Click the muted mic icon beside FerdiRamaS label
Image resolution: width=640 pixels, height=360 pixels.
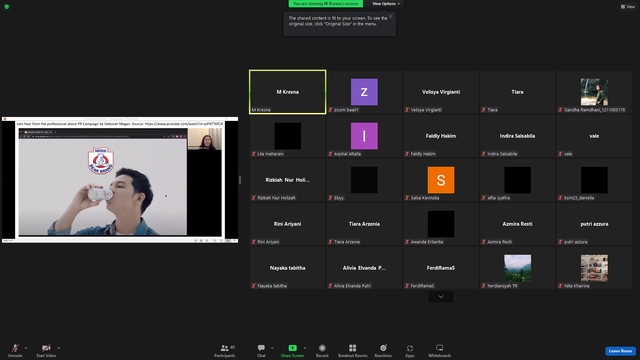[x=407, y=286]
